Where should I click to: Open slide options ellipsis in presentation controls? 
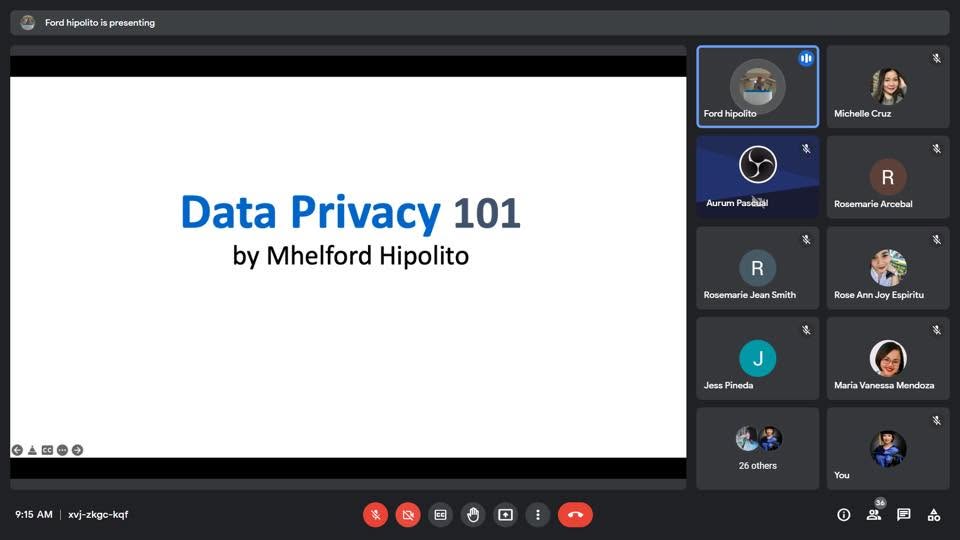[x=62, y=450]
